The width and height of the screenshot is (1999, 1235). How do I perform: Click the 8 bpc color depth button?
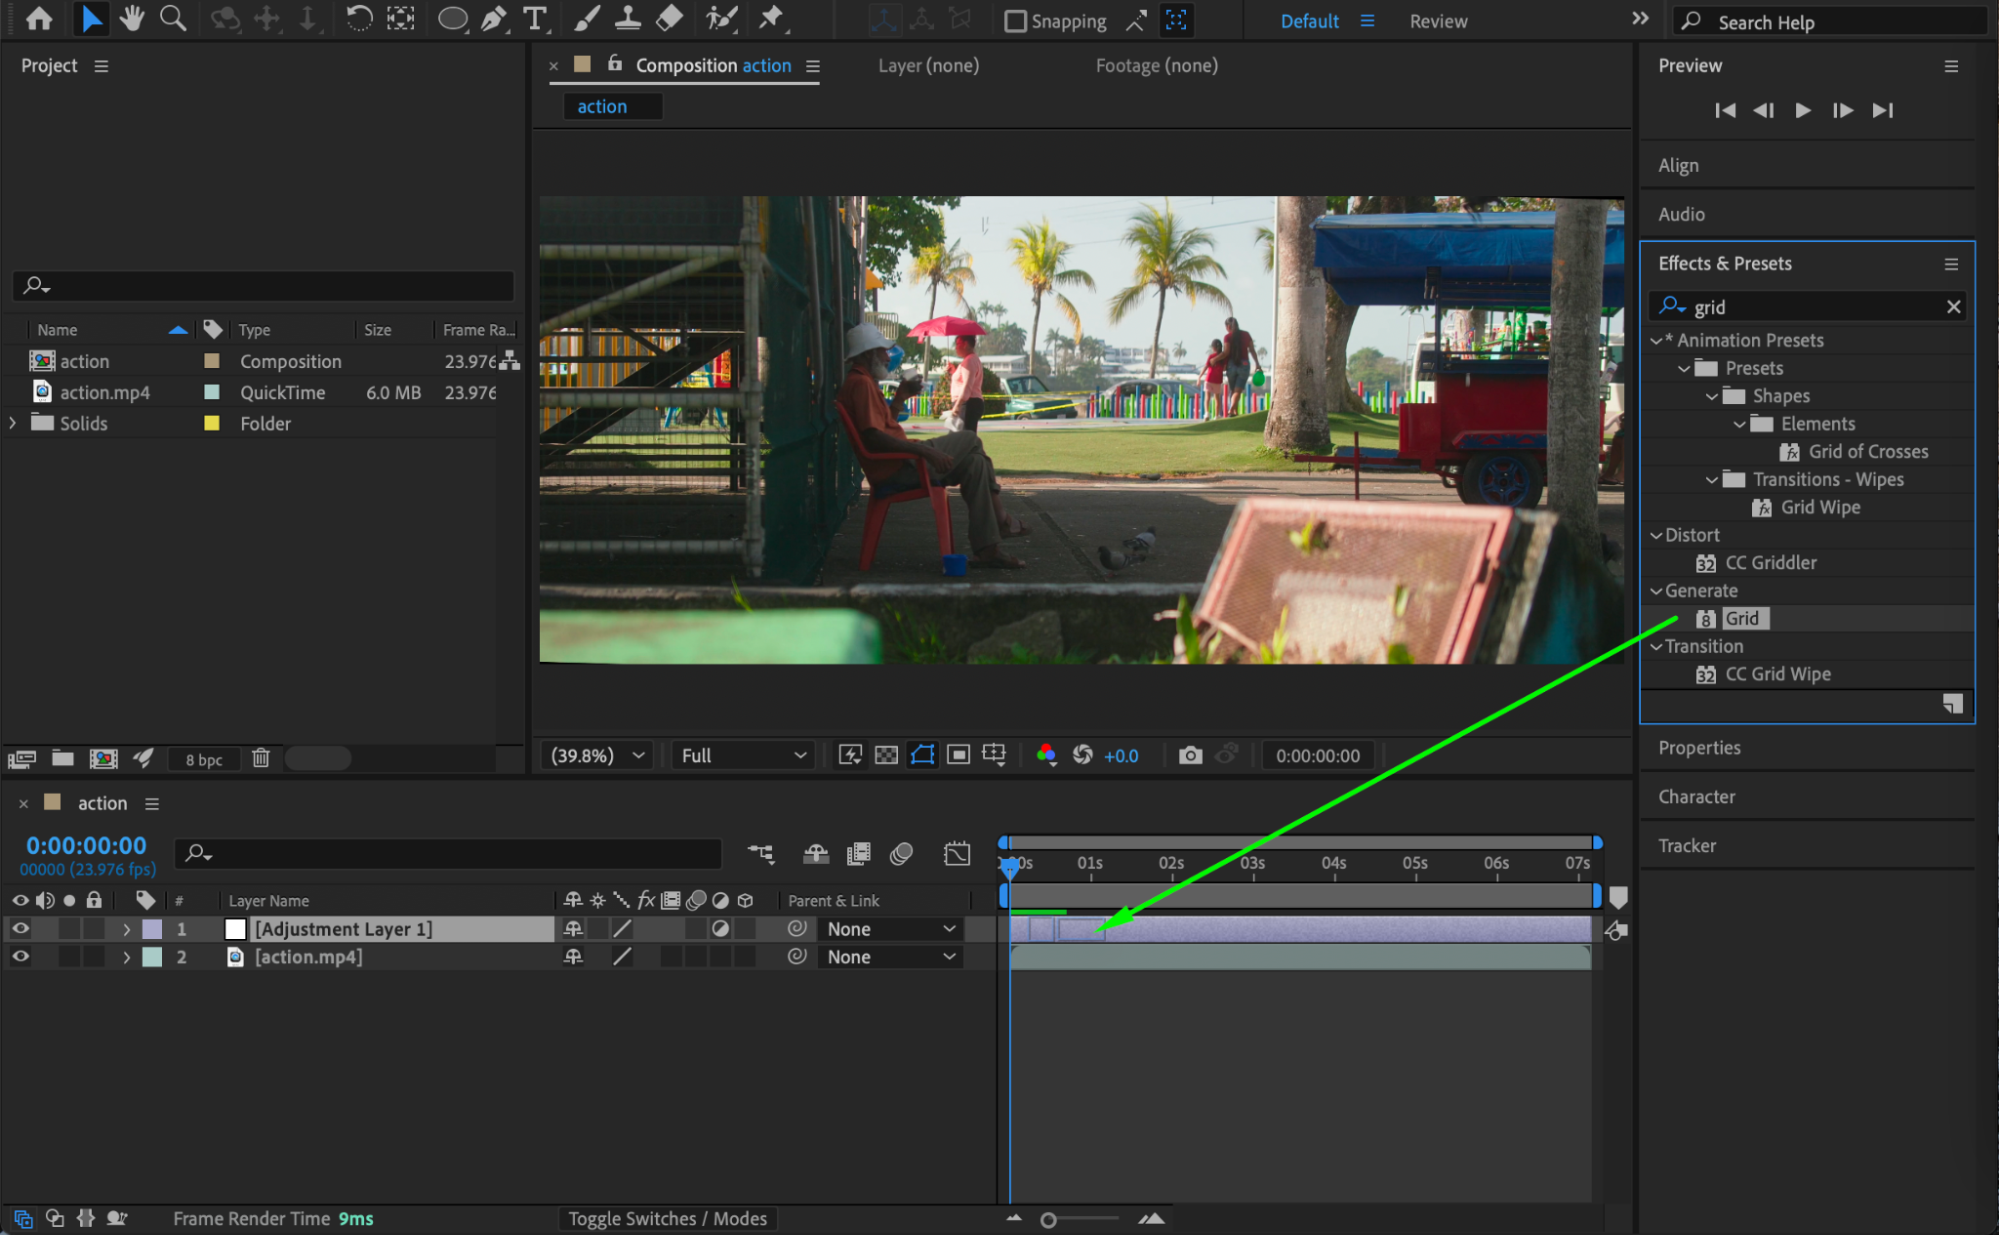click(x=204, y=759)
